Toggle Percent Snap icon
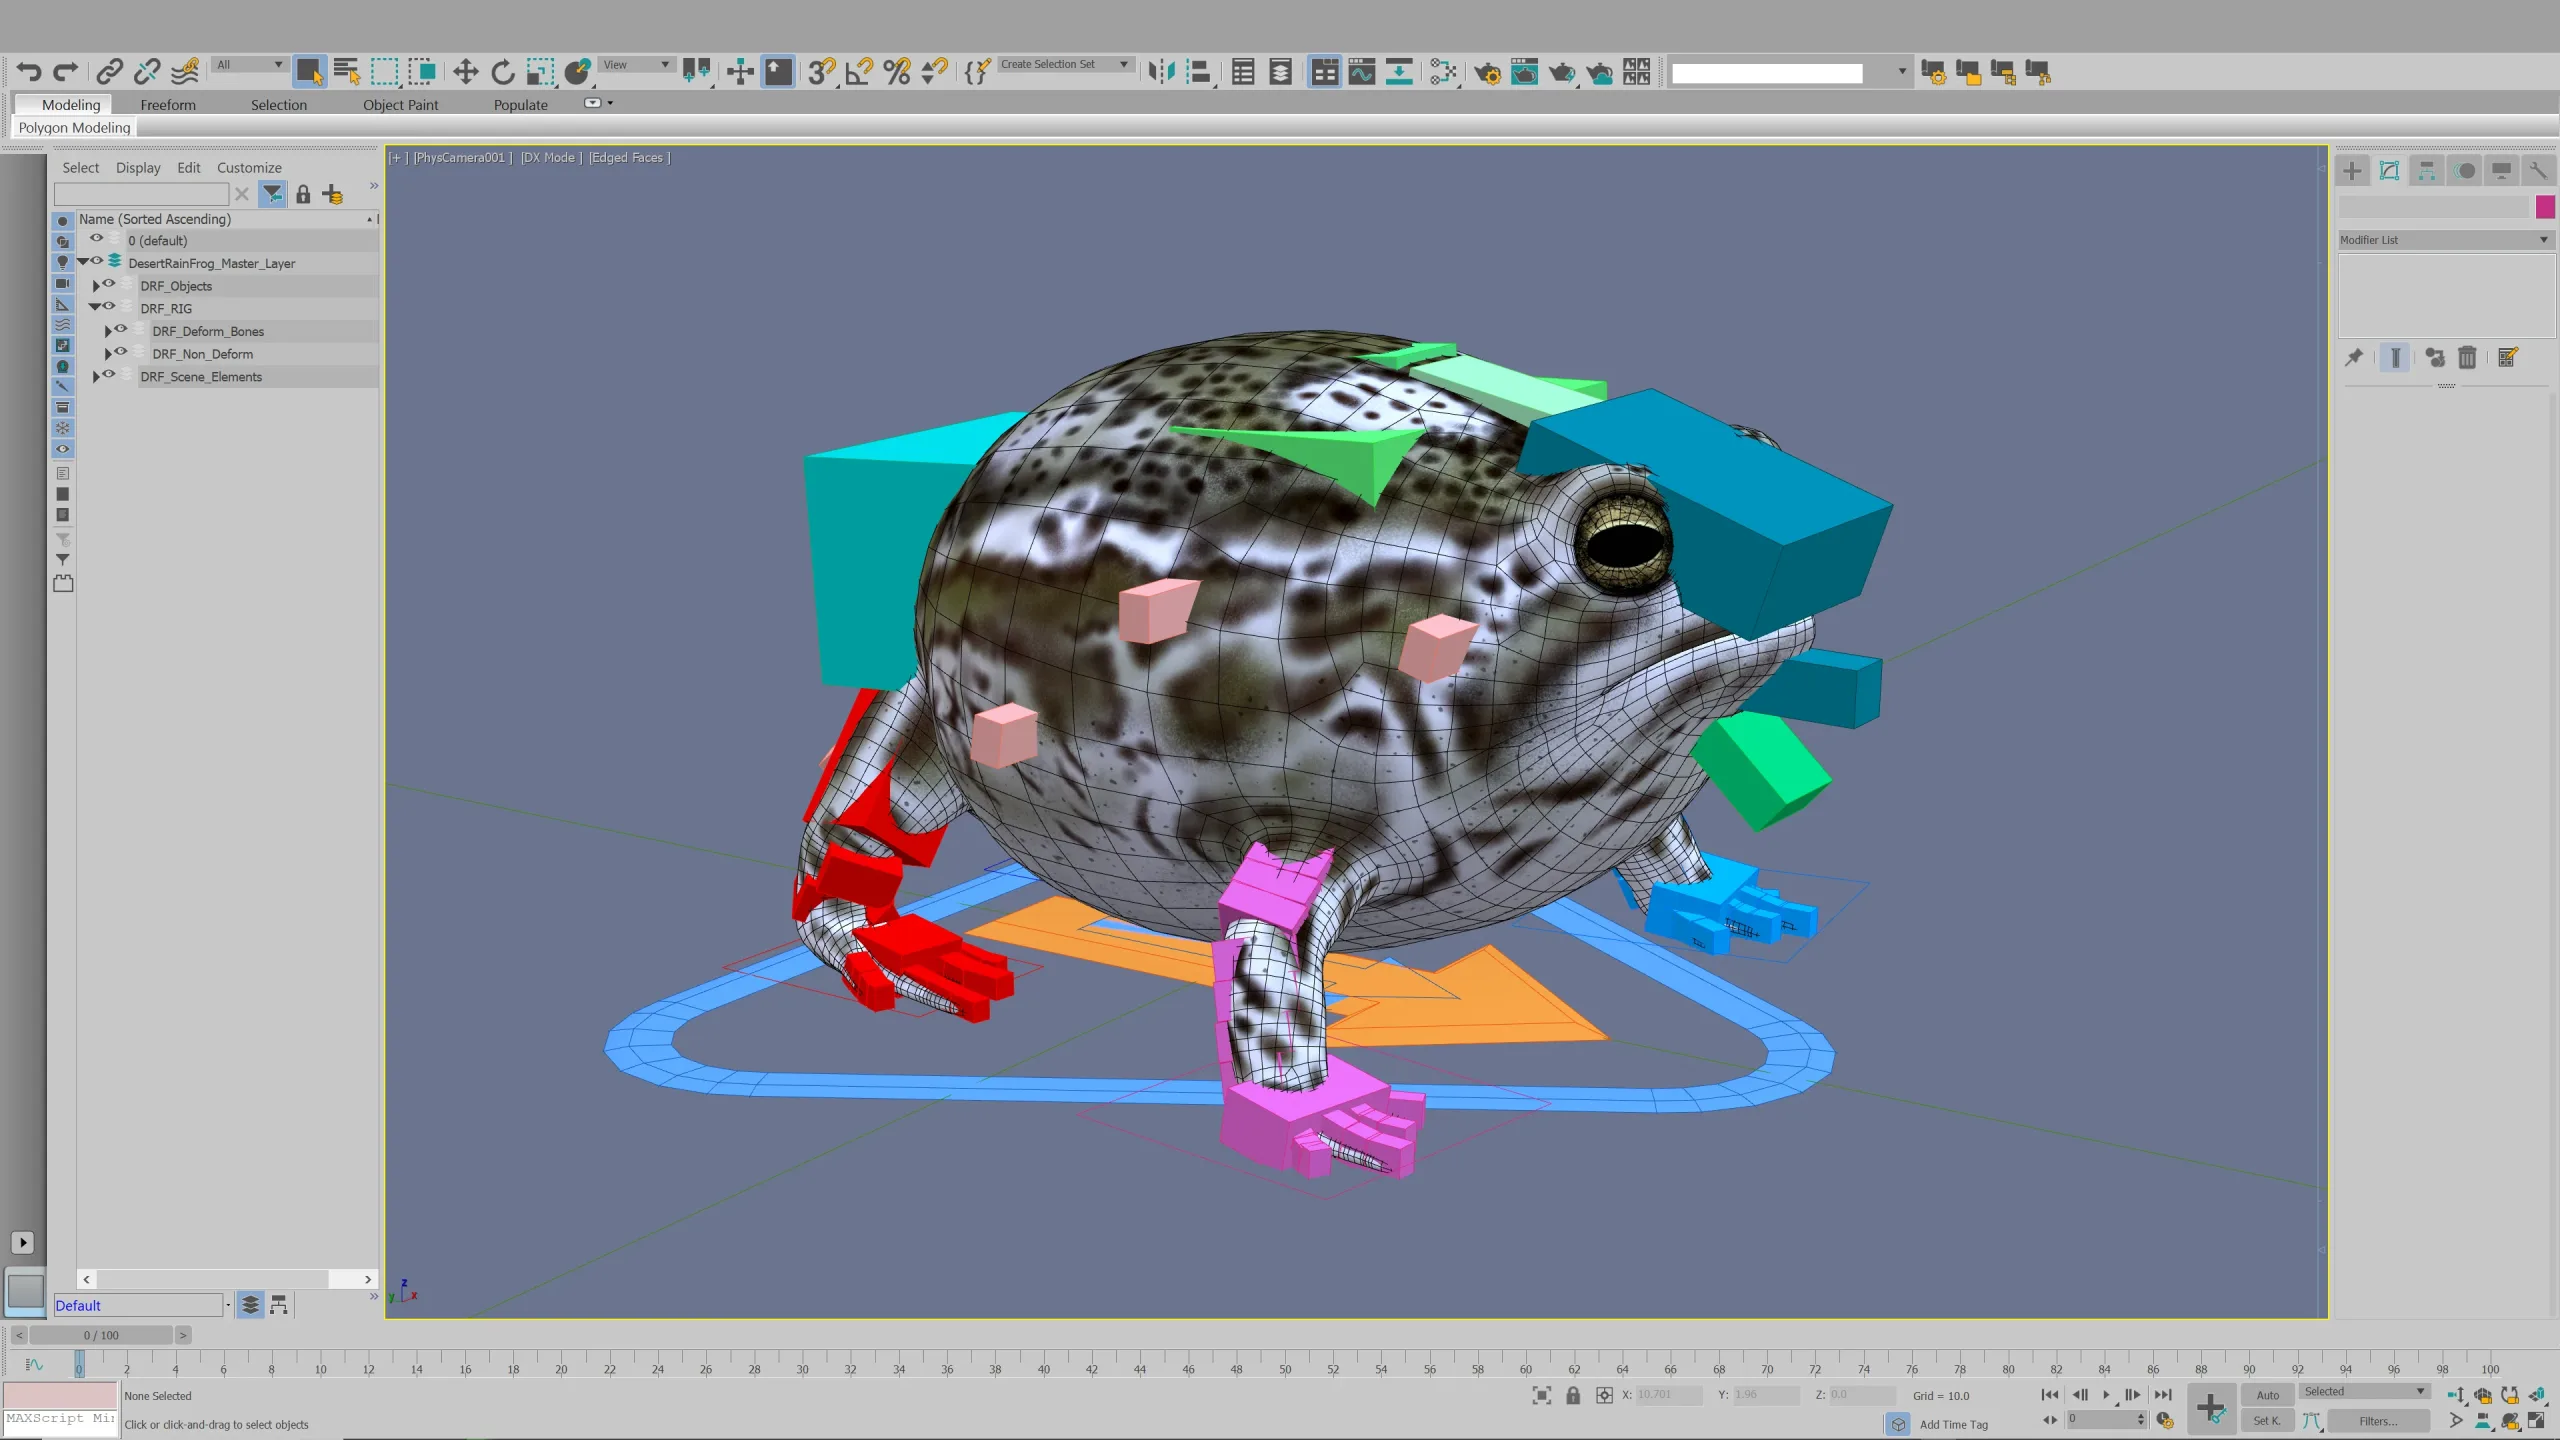 (x=897, y=71)
